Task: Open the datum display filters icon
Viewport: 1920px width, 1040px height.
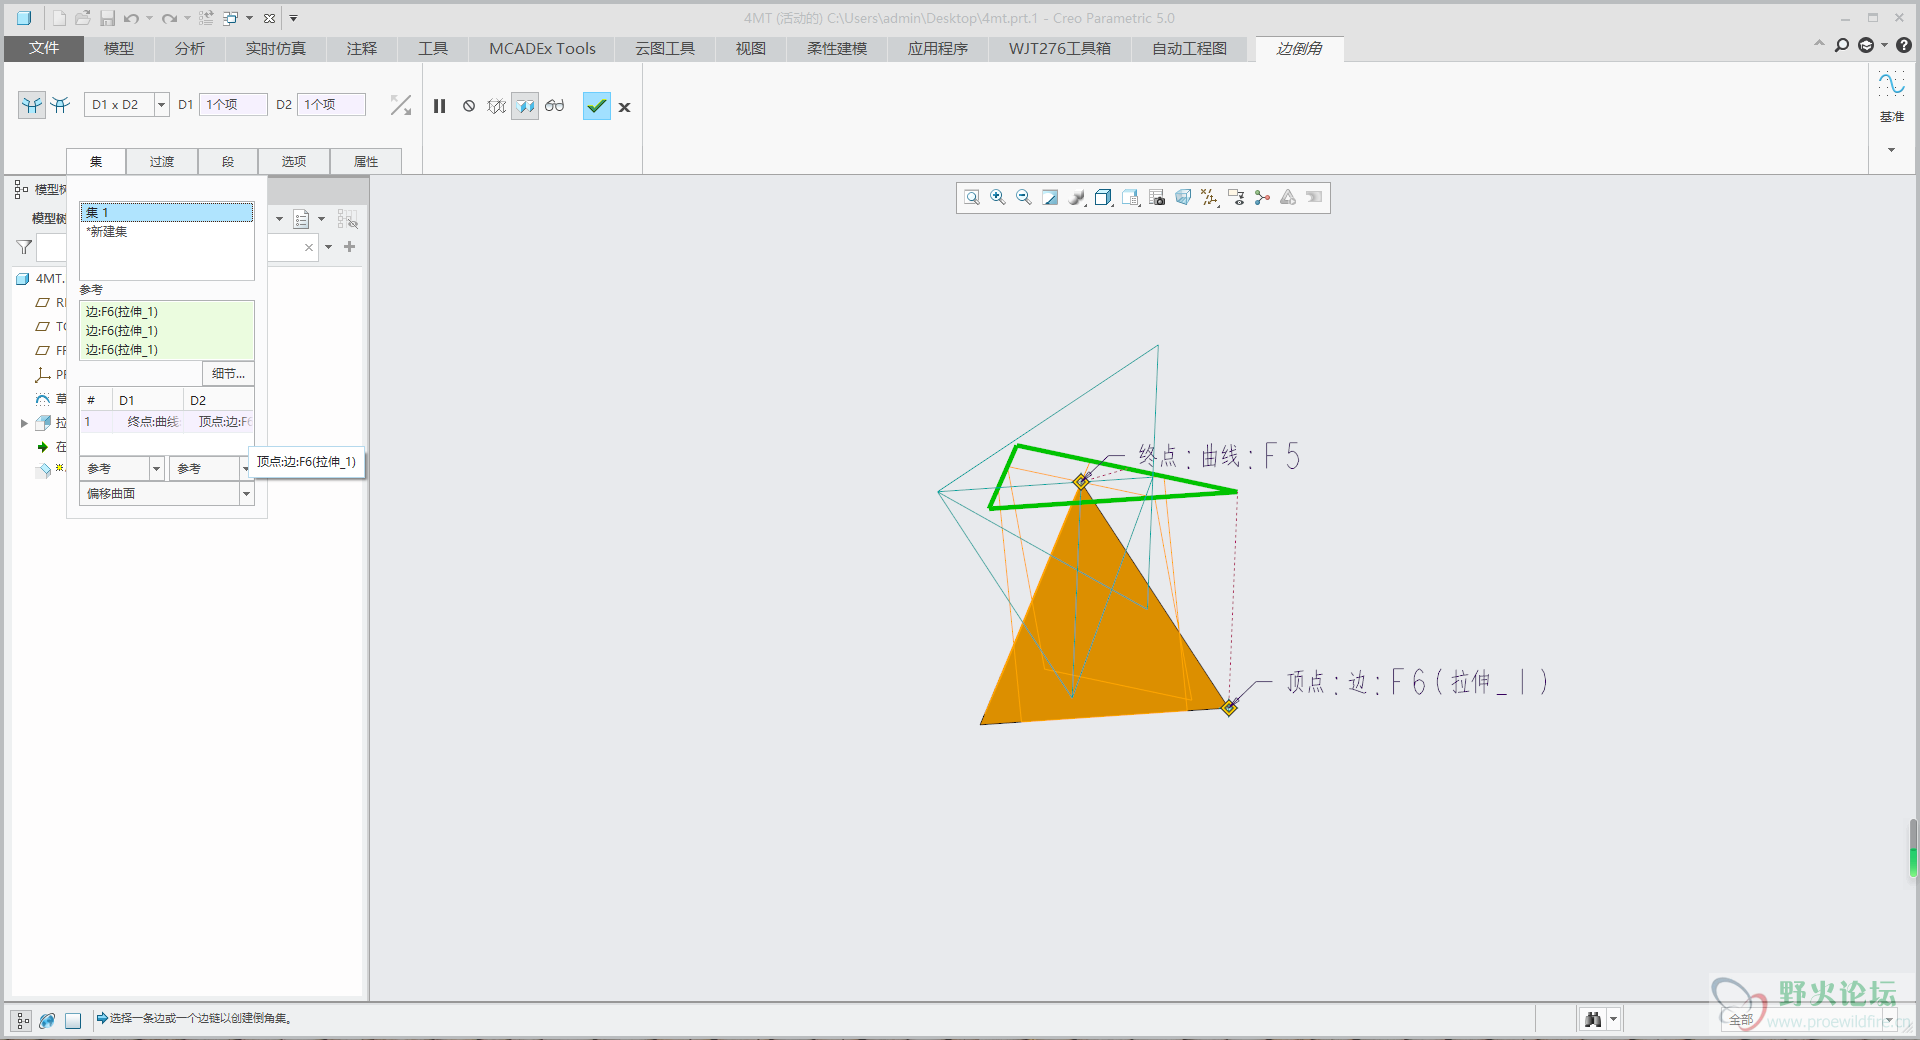Action: [1210, 198]
